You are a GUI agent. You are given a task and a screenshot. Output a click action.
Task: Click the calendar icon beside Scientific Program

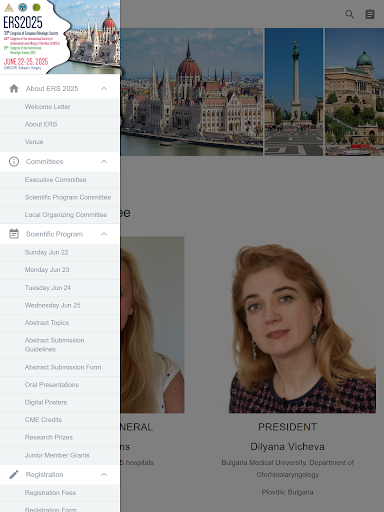tap(14, 234)
